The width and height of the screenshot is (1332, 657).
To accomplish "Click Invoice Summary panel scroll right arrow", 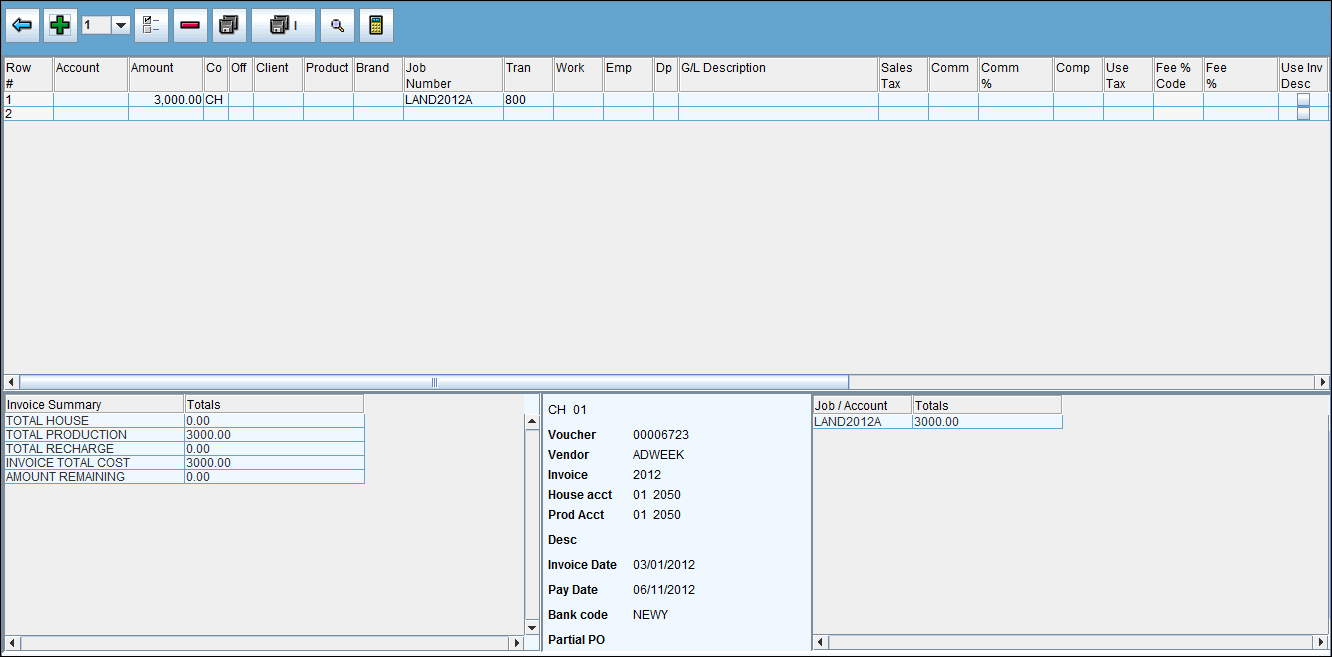I will point(516,642).
